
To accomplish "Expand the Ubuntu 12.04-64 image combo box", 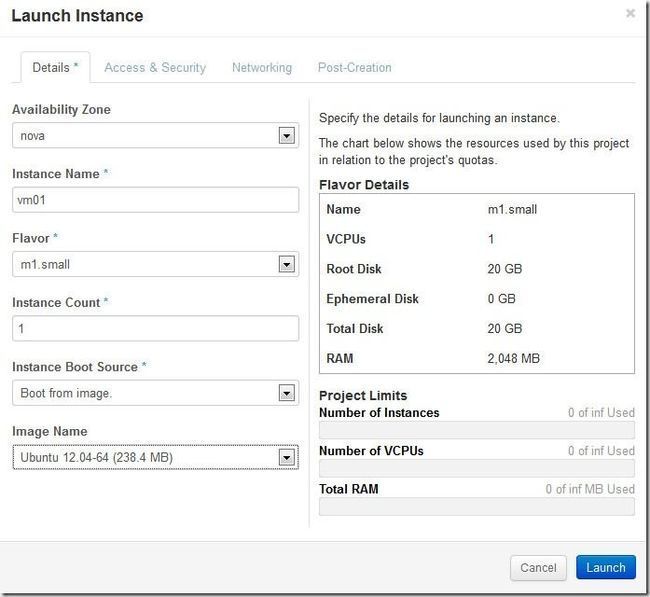I will 155,457.
